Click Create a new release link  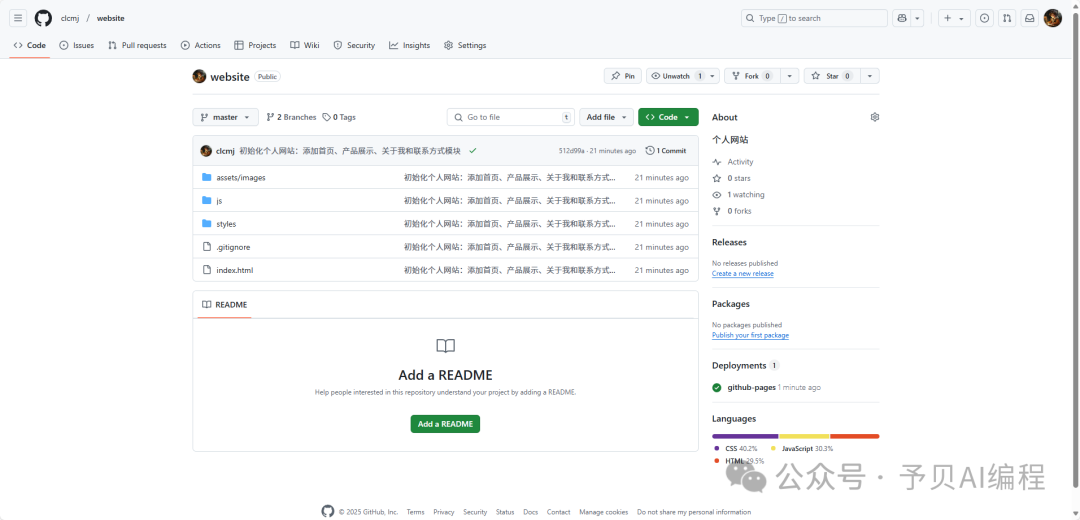(x=742, y=273)
